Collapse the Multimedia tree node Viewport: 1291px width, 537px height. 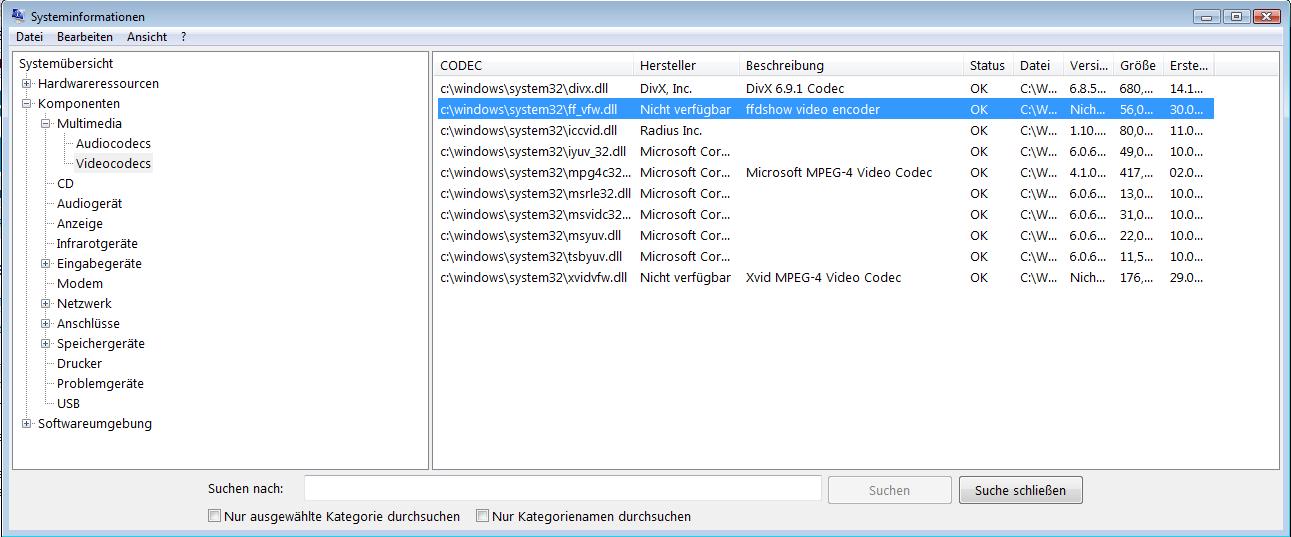(46, 124)
